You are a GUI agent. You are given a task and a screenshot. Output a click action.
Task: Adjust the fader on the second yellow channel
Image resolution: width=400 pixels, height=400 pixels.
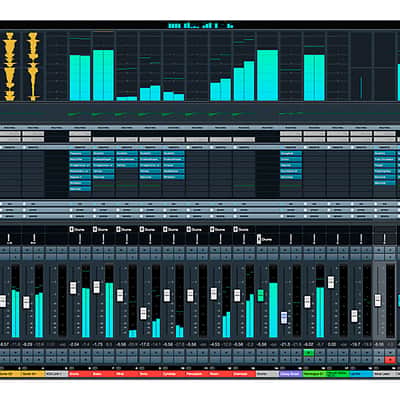point(26,303)
